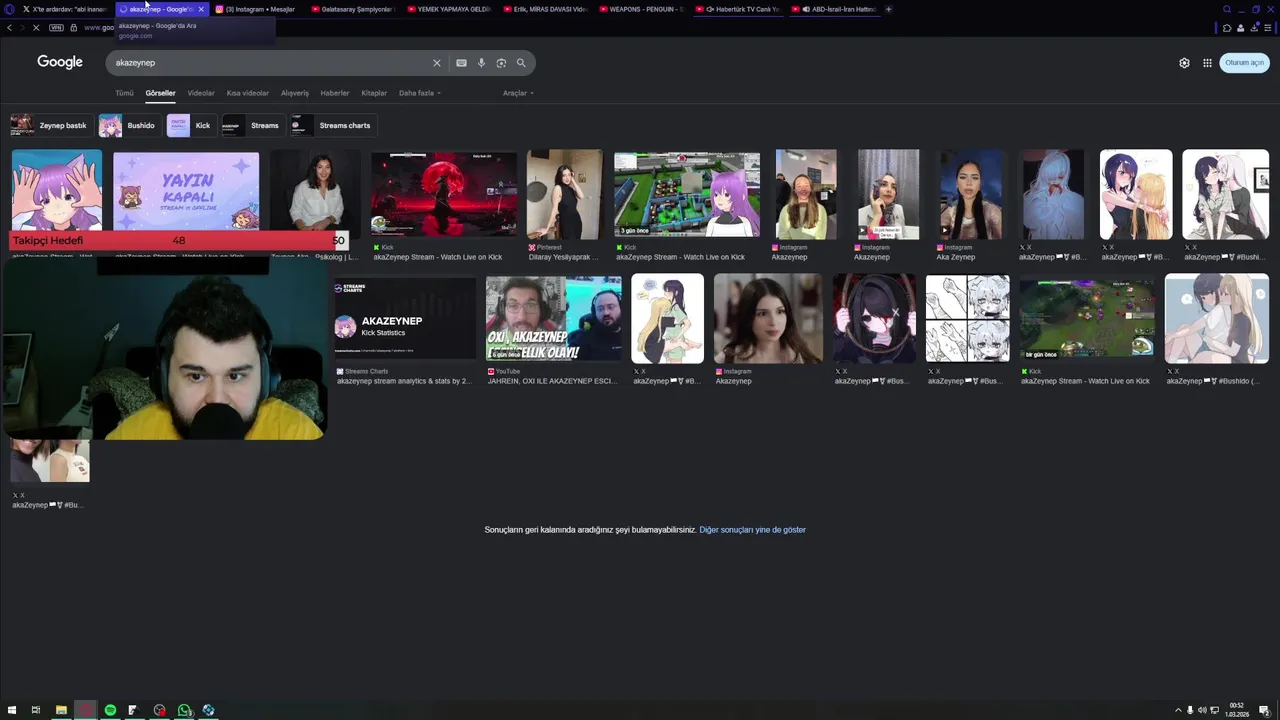Close the akazeynep Google browser tab

point(201,9)
